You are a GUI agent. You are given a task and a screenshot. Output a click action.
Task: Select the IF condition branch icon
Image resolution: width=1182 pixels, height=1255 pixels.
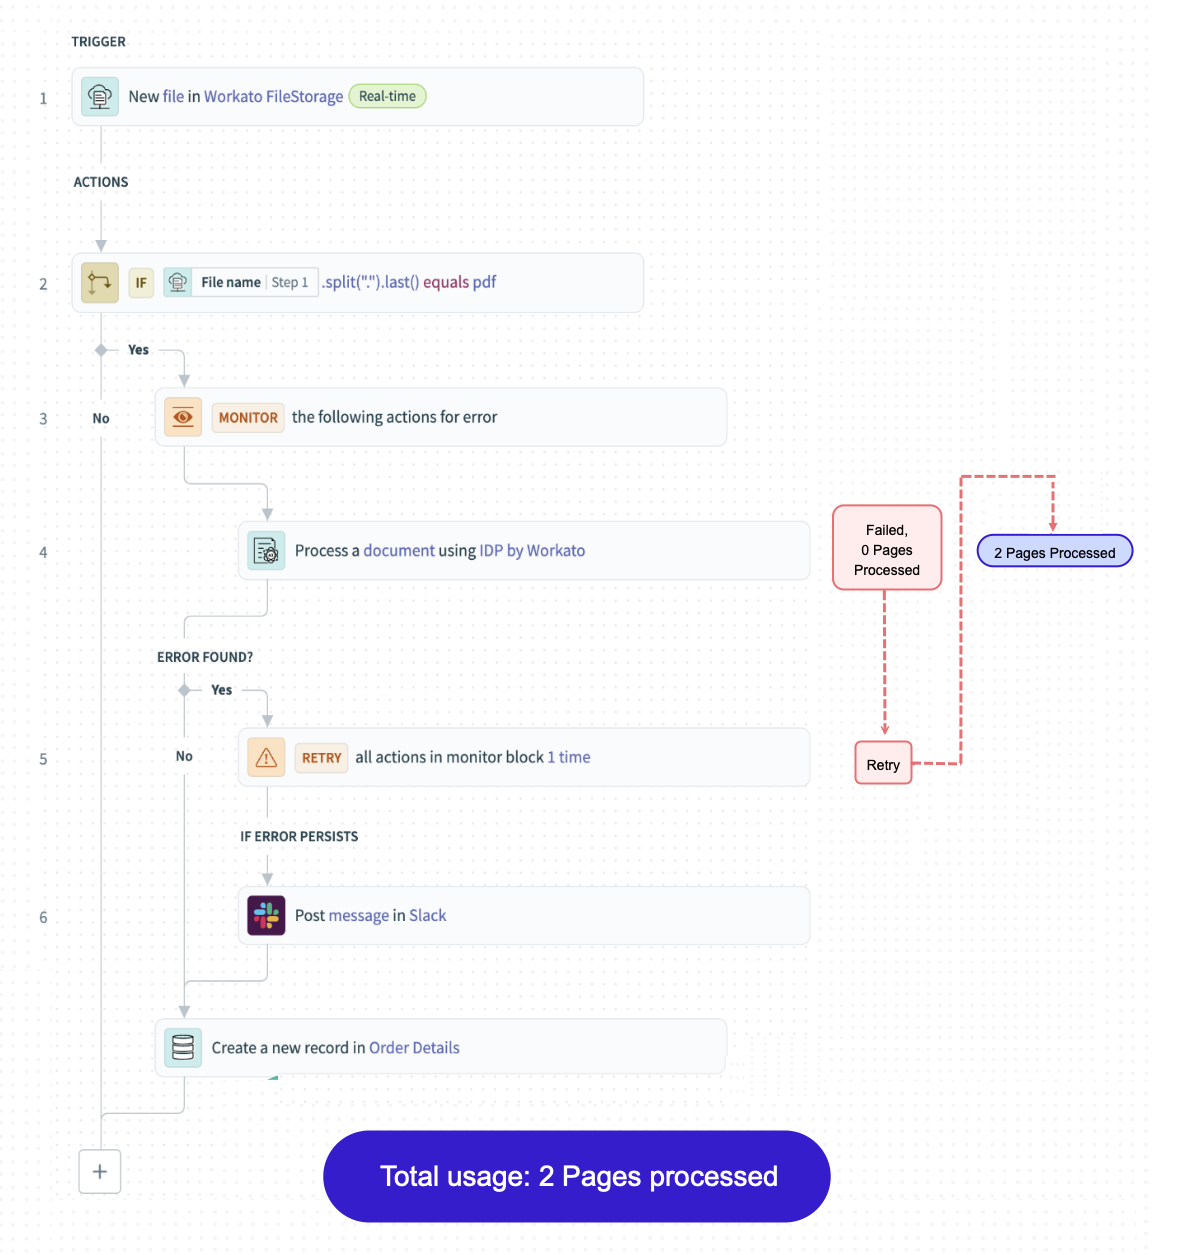coord(99,282)
